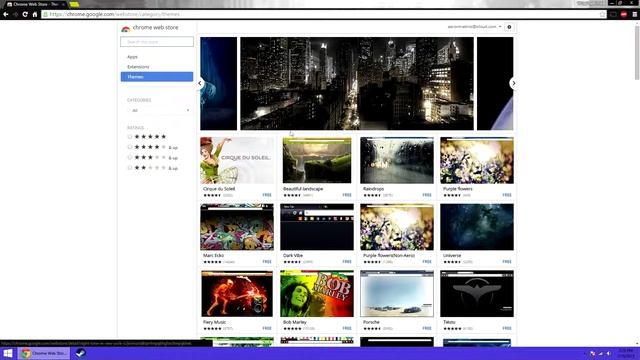Open the Bob Marley theme thumbnail
The width and height of the screenshot is (640, 360).
[x=317, y=294]
